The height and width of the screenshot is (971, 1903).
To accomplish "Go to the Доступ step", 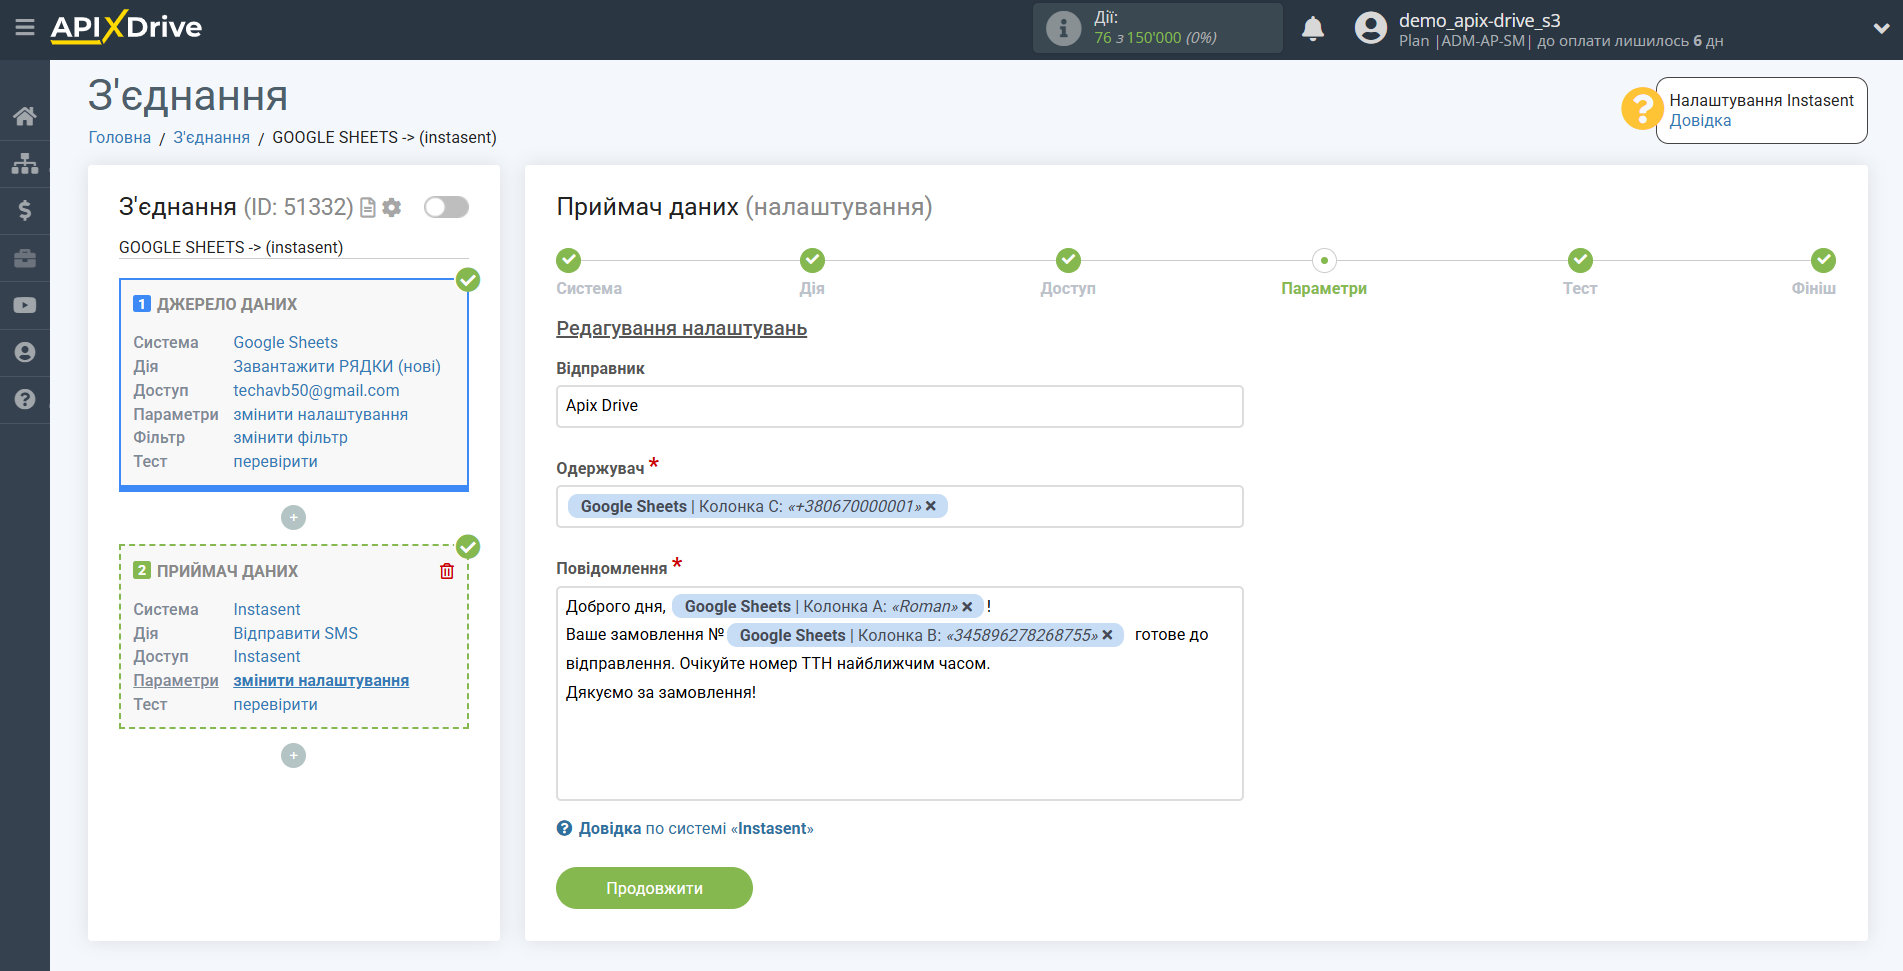I will (1068, 261).
